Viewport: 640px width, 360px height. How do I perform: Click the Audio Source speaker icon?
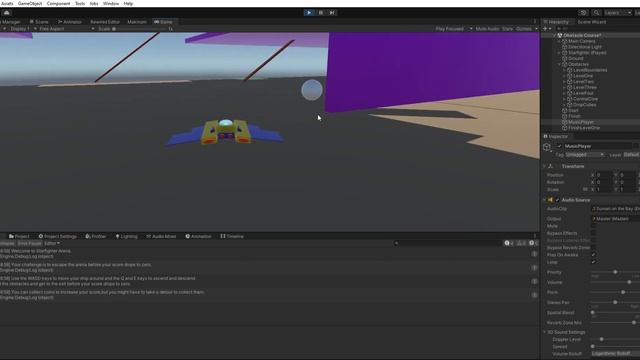[551, 200]
